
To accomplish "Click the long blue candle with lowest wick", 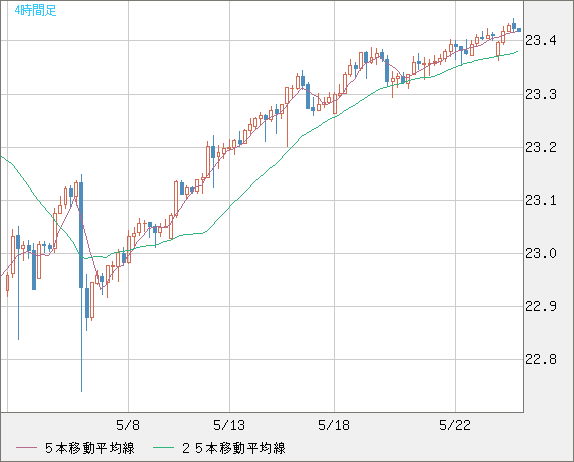I will pyautogui.click(x=81, y=283).
